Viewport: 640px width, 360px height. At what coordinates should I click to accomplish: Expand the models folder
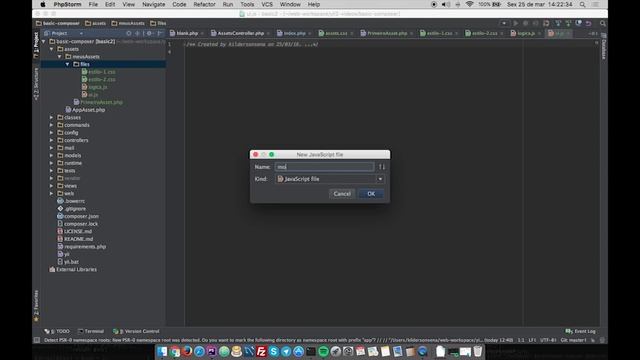point(51,156)
